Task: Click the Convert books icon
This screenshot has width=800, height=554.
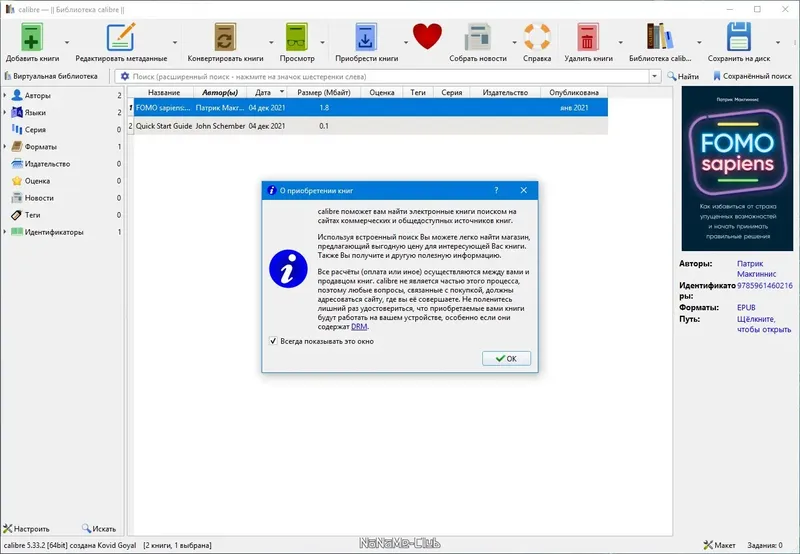Action: [225, 37]
